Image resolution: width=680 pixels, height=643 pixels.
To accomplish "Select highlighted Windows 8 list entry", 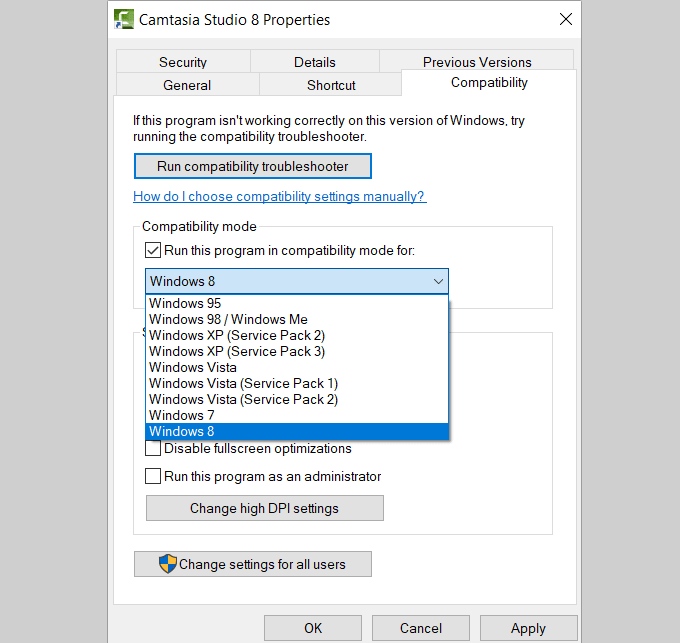I will (x=297, y=431).
